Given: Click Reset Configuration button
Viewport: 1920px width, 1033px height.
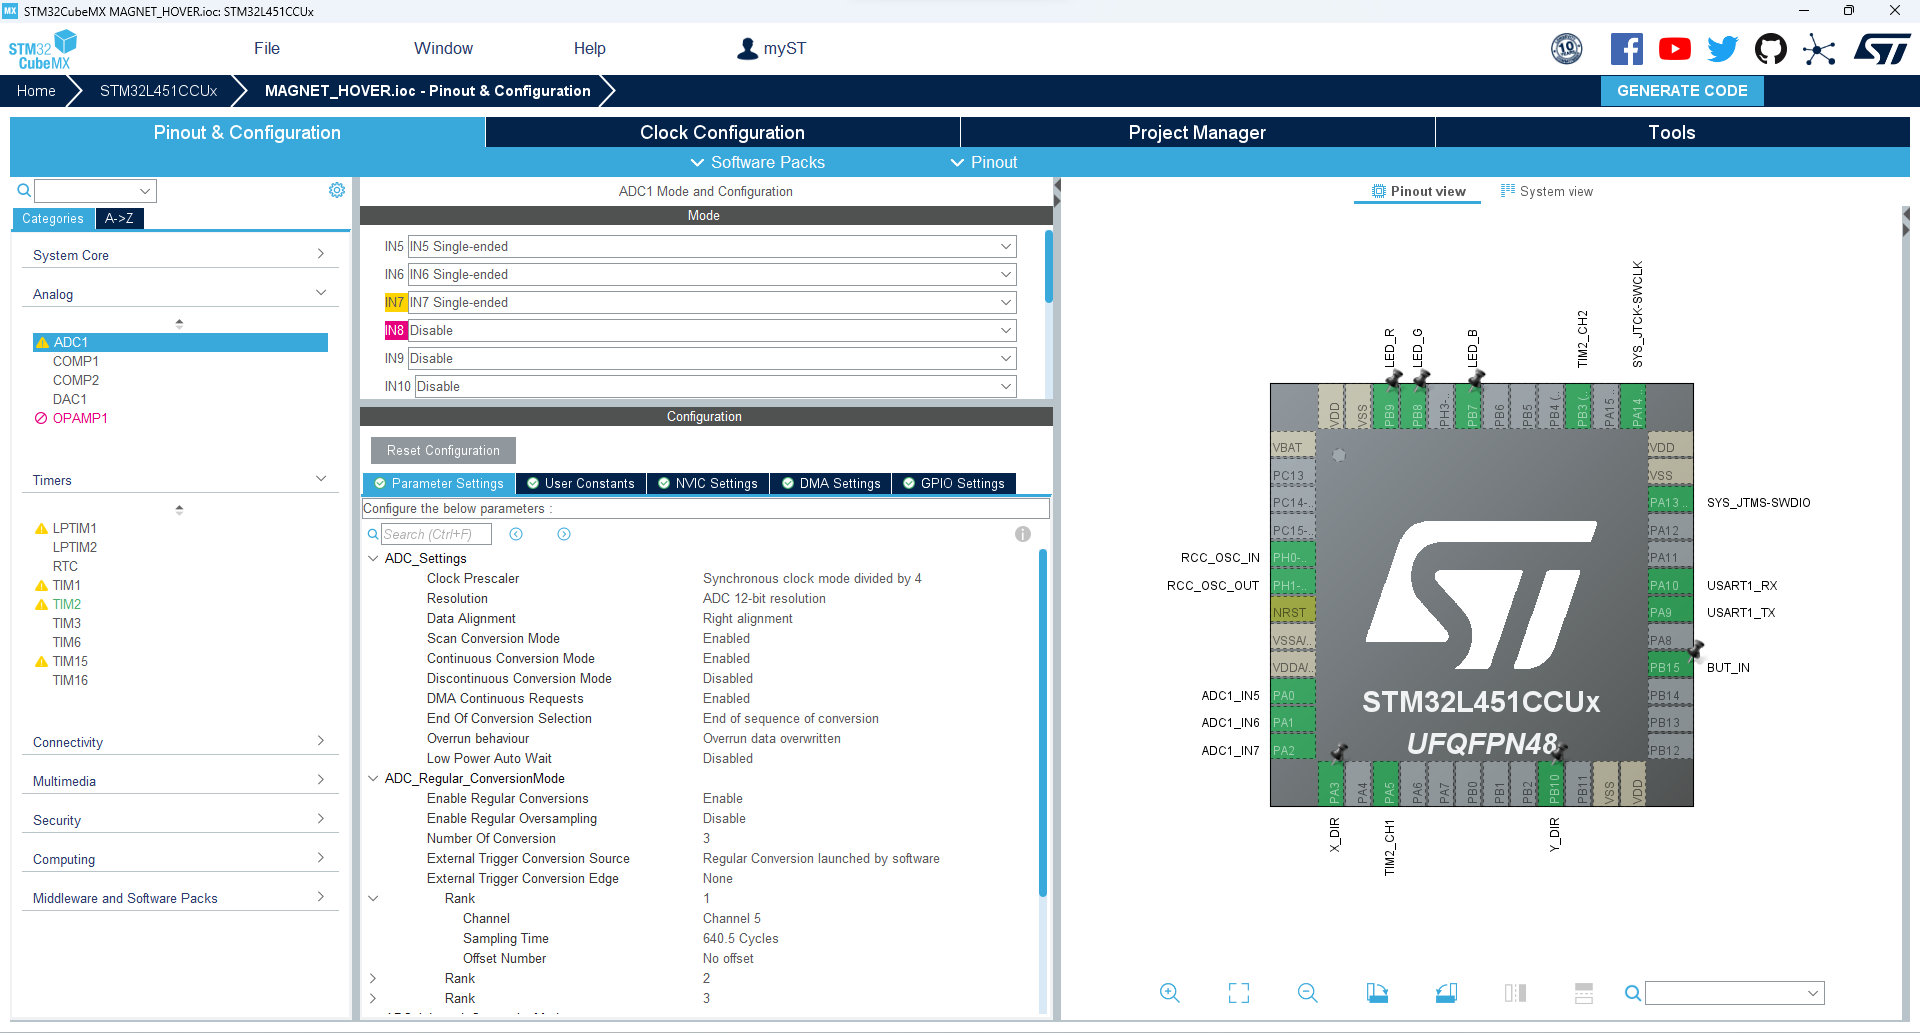Looking at the screenshot, I should [x=443, y=450].
